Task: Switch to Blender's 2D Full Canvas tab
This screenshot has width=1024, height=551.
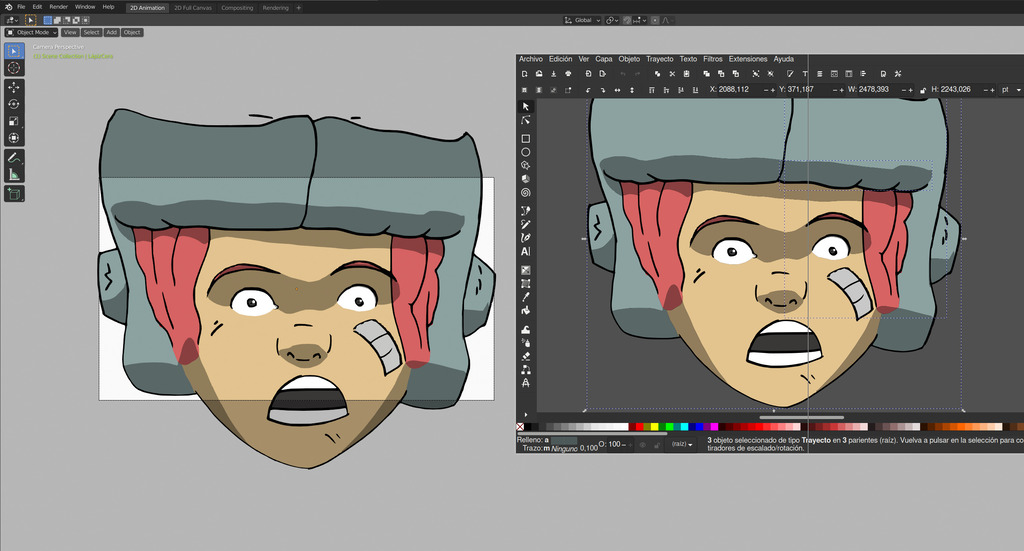Action: [193, 8]
